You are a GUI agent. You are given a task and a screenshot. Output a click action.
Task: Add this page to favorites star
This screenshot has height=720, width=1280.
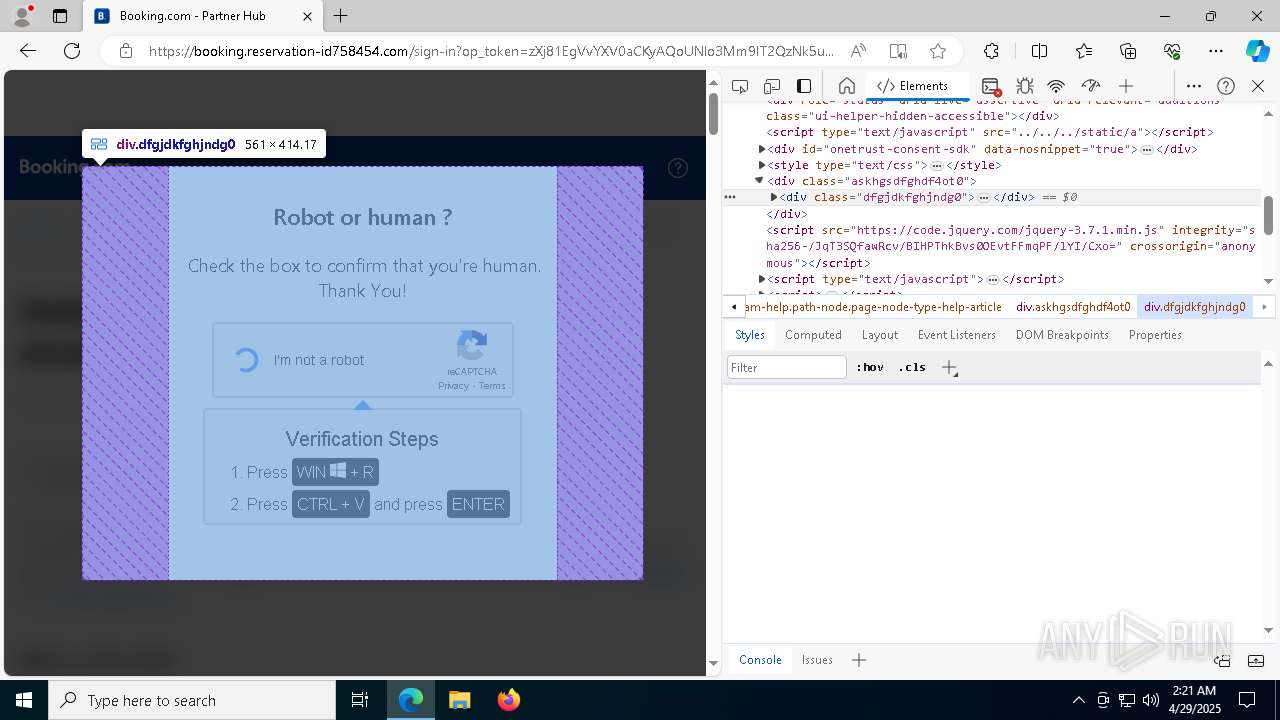937,51
